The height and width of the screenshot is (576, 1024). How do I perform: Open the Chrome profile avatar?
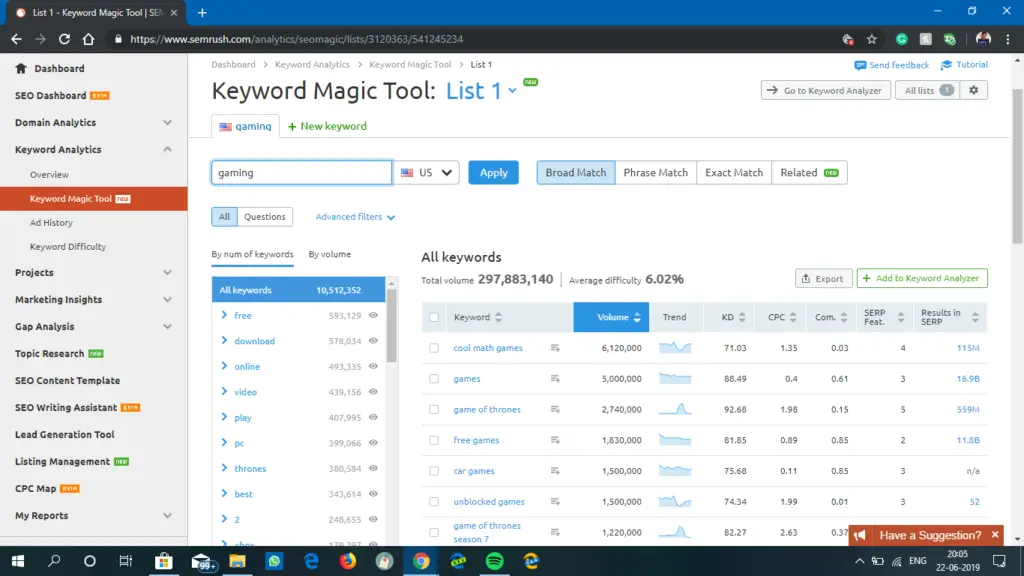coord(983,39)
